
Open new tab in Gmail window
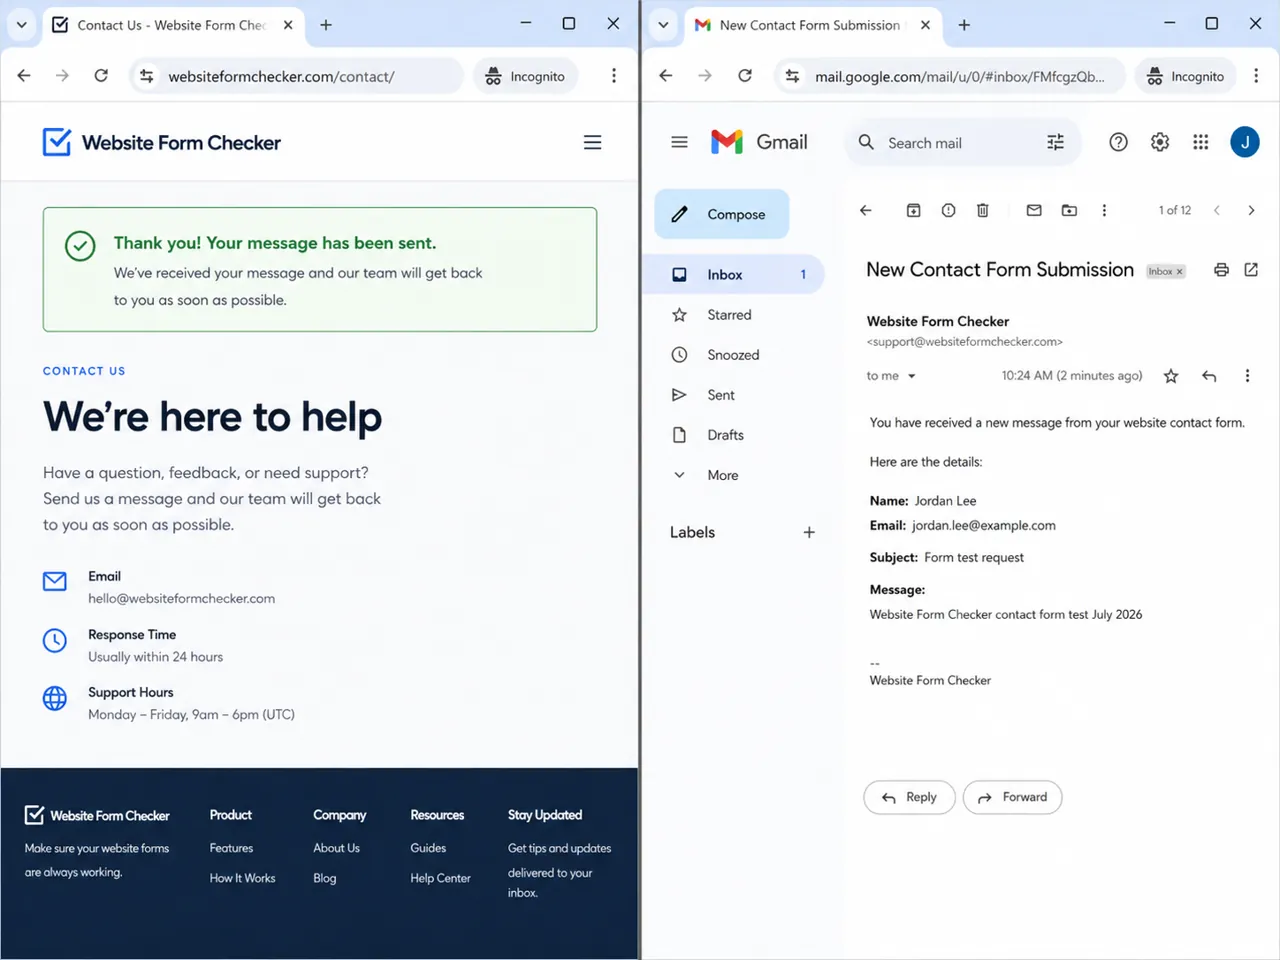964,25
